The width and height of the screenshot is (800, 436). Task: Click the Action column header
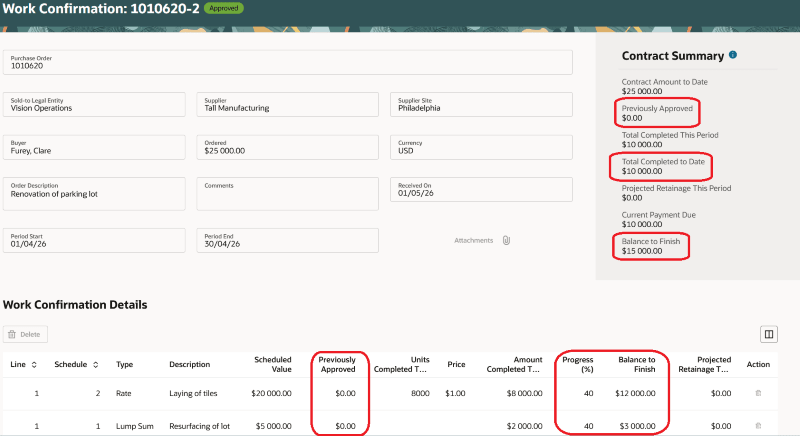(758, 365)
